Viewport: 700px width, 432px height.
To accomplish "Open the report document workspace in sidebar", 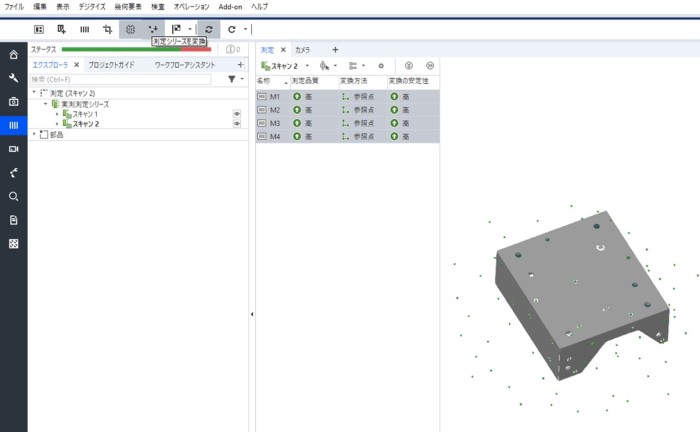I will [14, 220].
